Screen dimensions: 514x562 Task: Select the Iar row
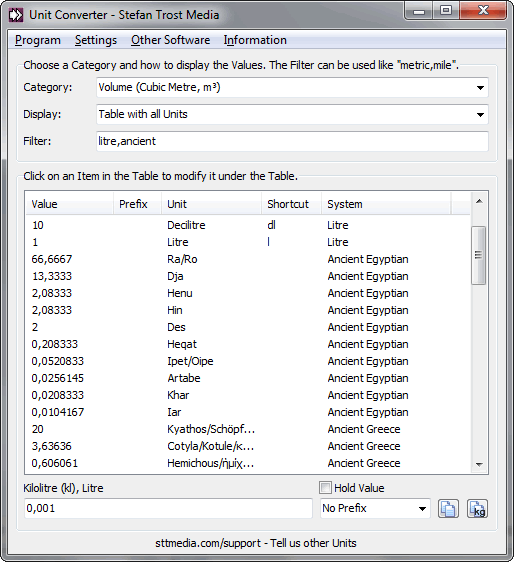(x=248, y=412)
